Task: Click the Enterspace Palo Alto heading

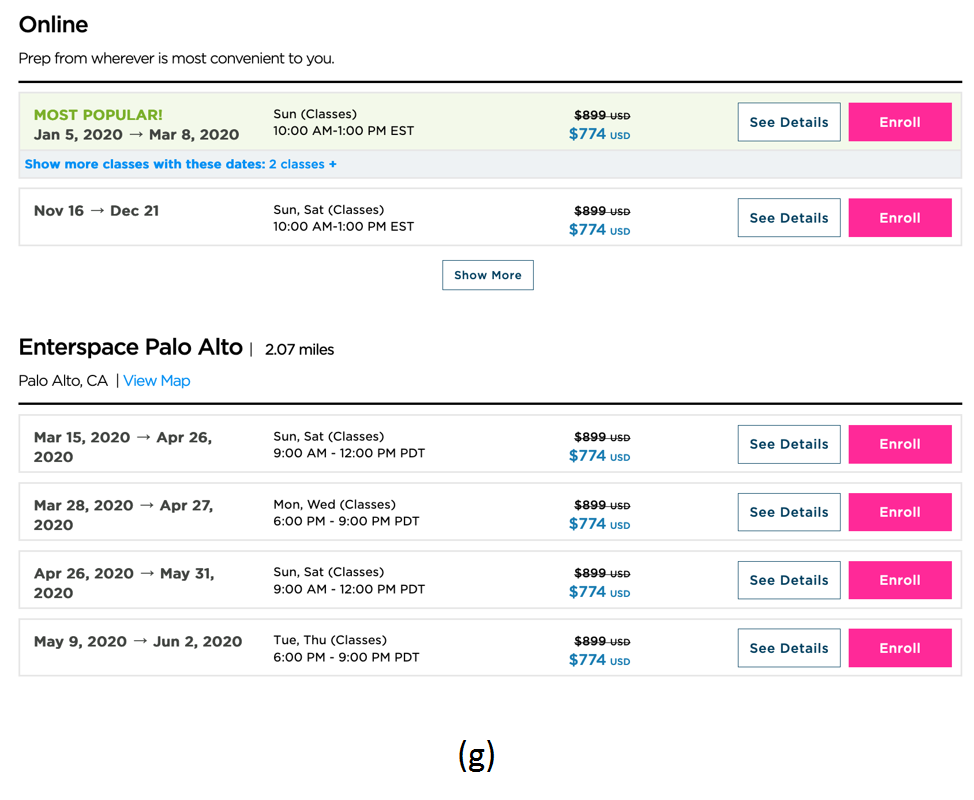Action: tap(130, 348)
